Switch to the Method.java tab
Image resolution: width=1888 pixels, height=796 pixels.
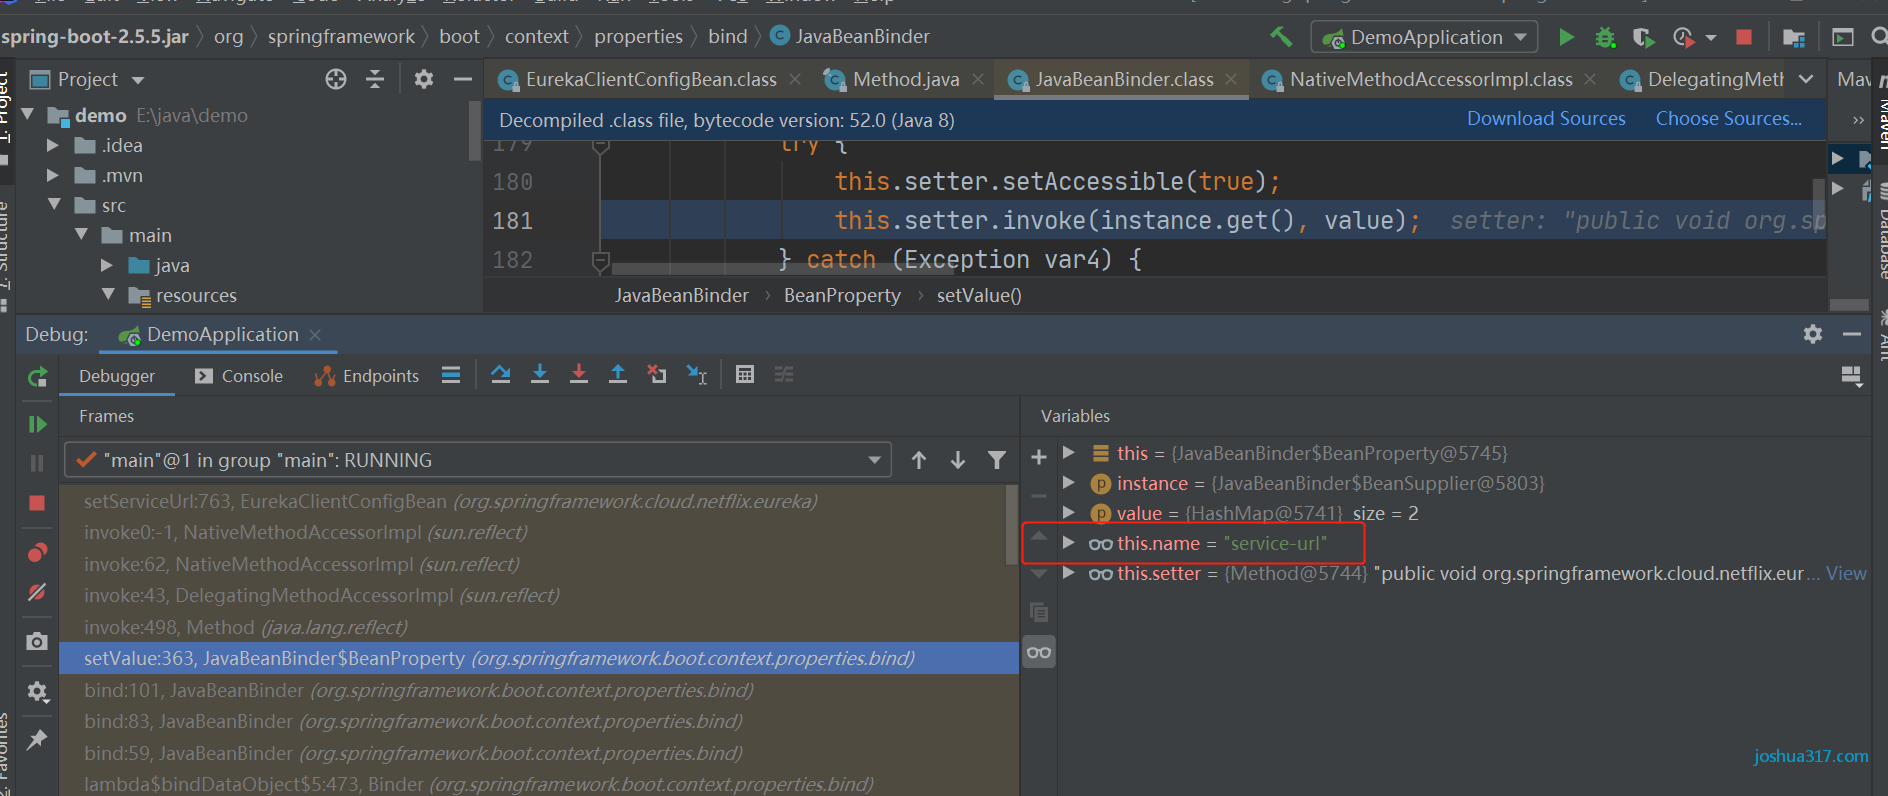(x=905, y=79)
